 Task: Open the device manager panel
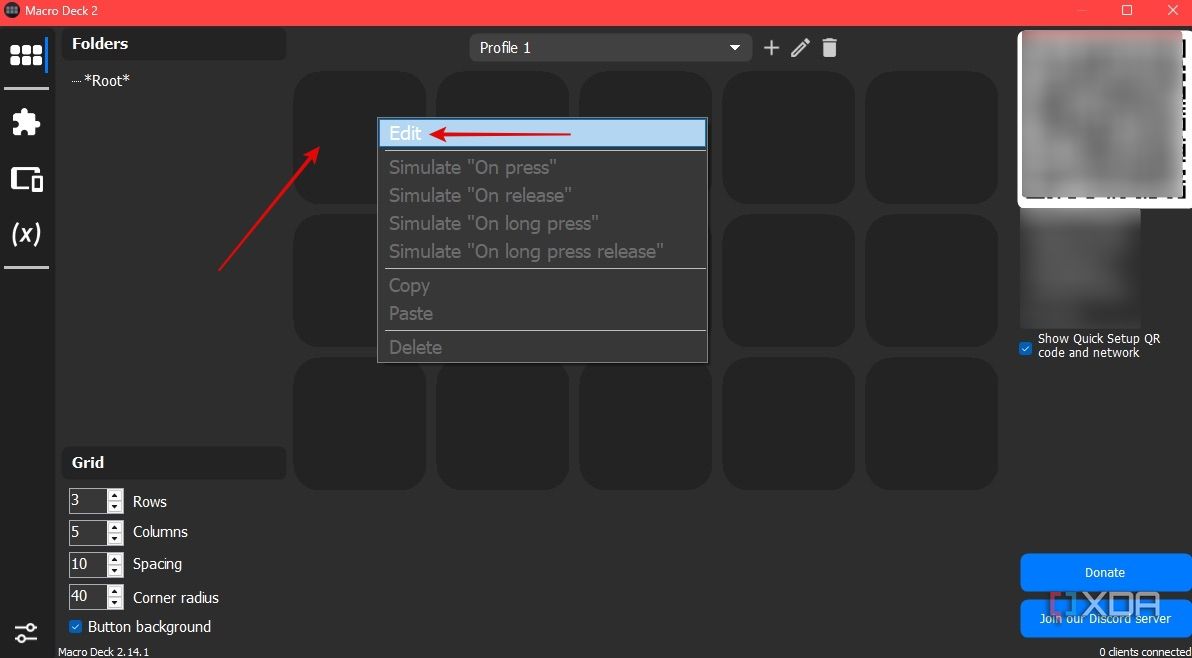point(25,178)
